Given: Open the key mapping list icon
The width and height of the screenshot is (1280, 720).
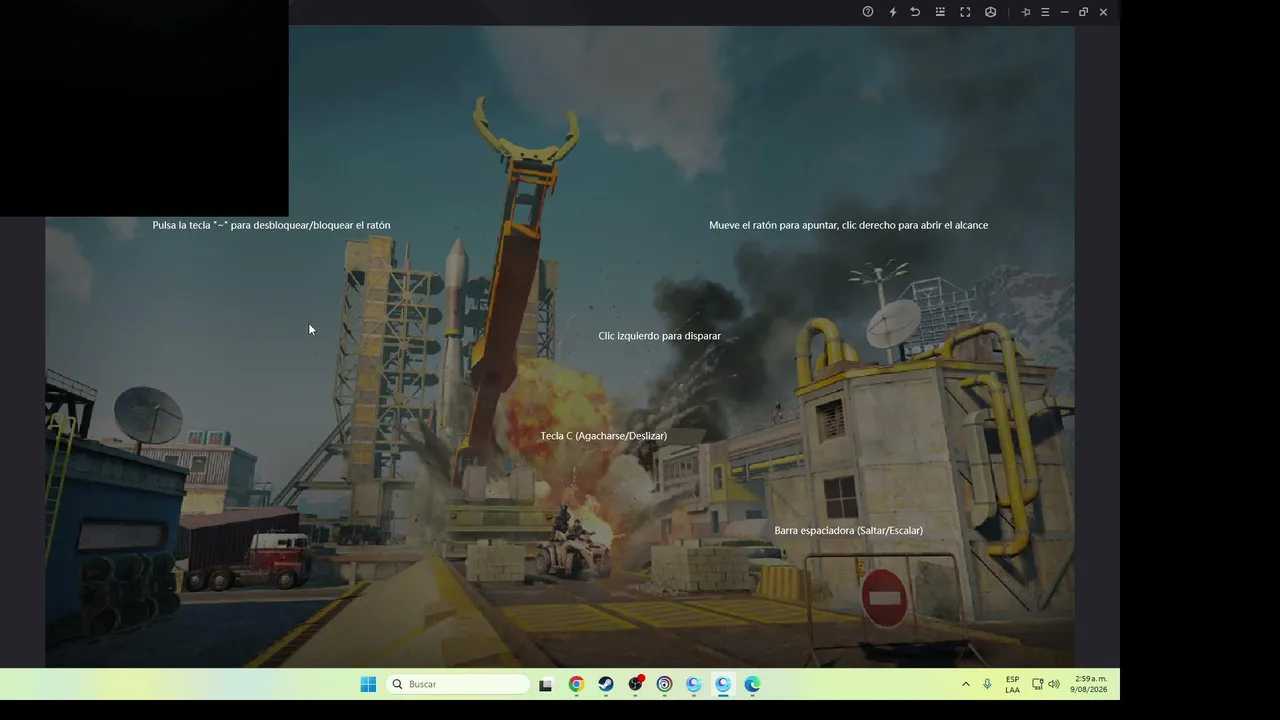Looking at the screenshot, I should click(x=940, y=12).
